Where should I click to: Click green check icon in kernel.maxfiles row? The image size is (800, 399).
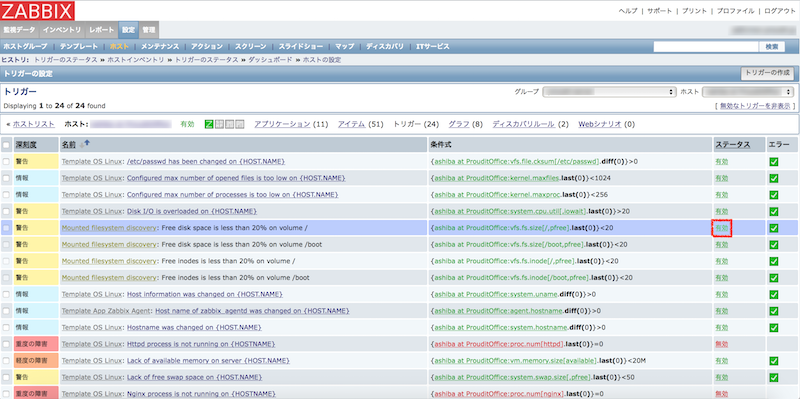point(774,178)
